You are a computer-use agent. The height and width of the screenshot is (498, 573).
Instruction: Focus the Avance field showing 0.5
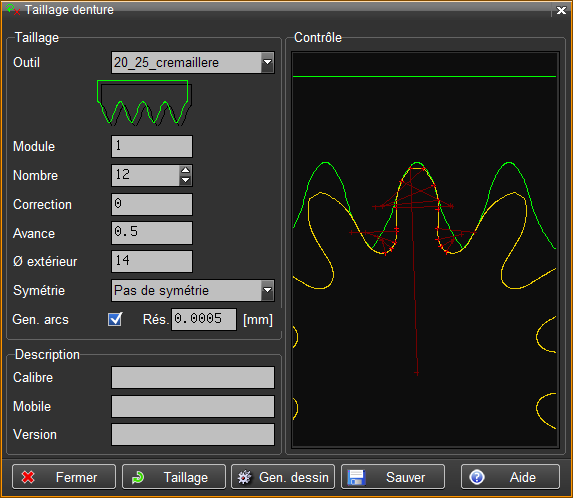[x=152, y=233]
